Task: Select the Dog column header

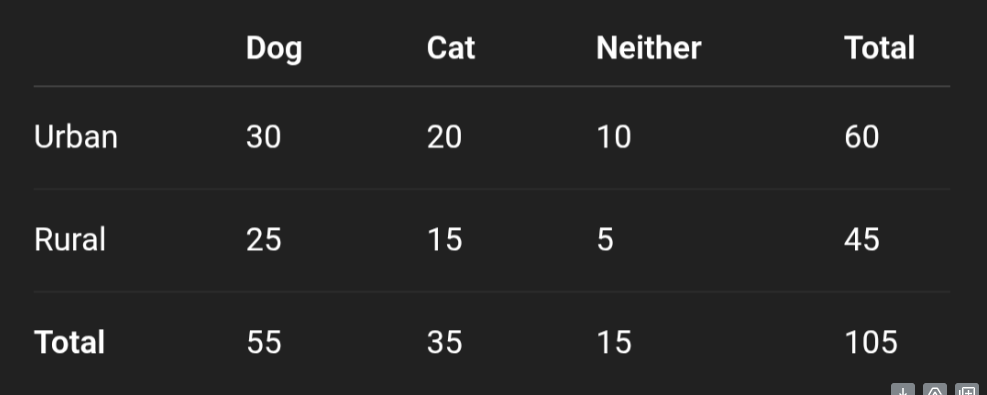Action: click(274, 48)
